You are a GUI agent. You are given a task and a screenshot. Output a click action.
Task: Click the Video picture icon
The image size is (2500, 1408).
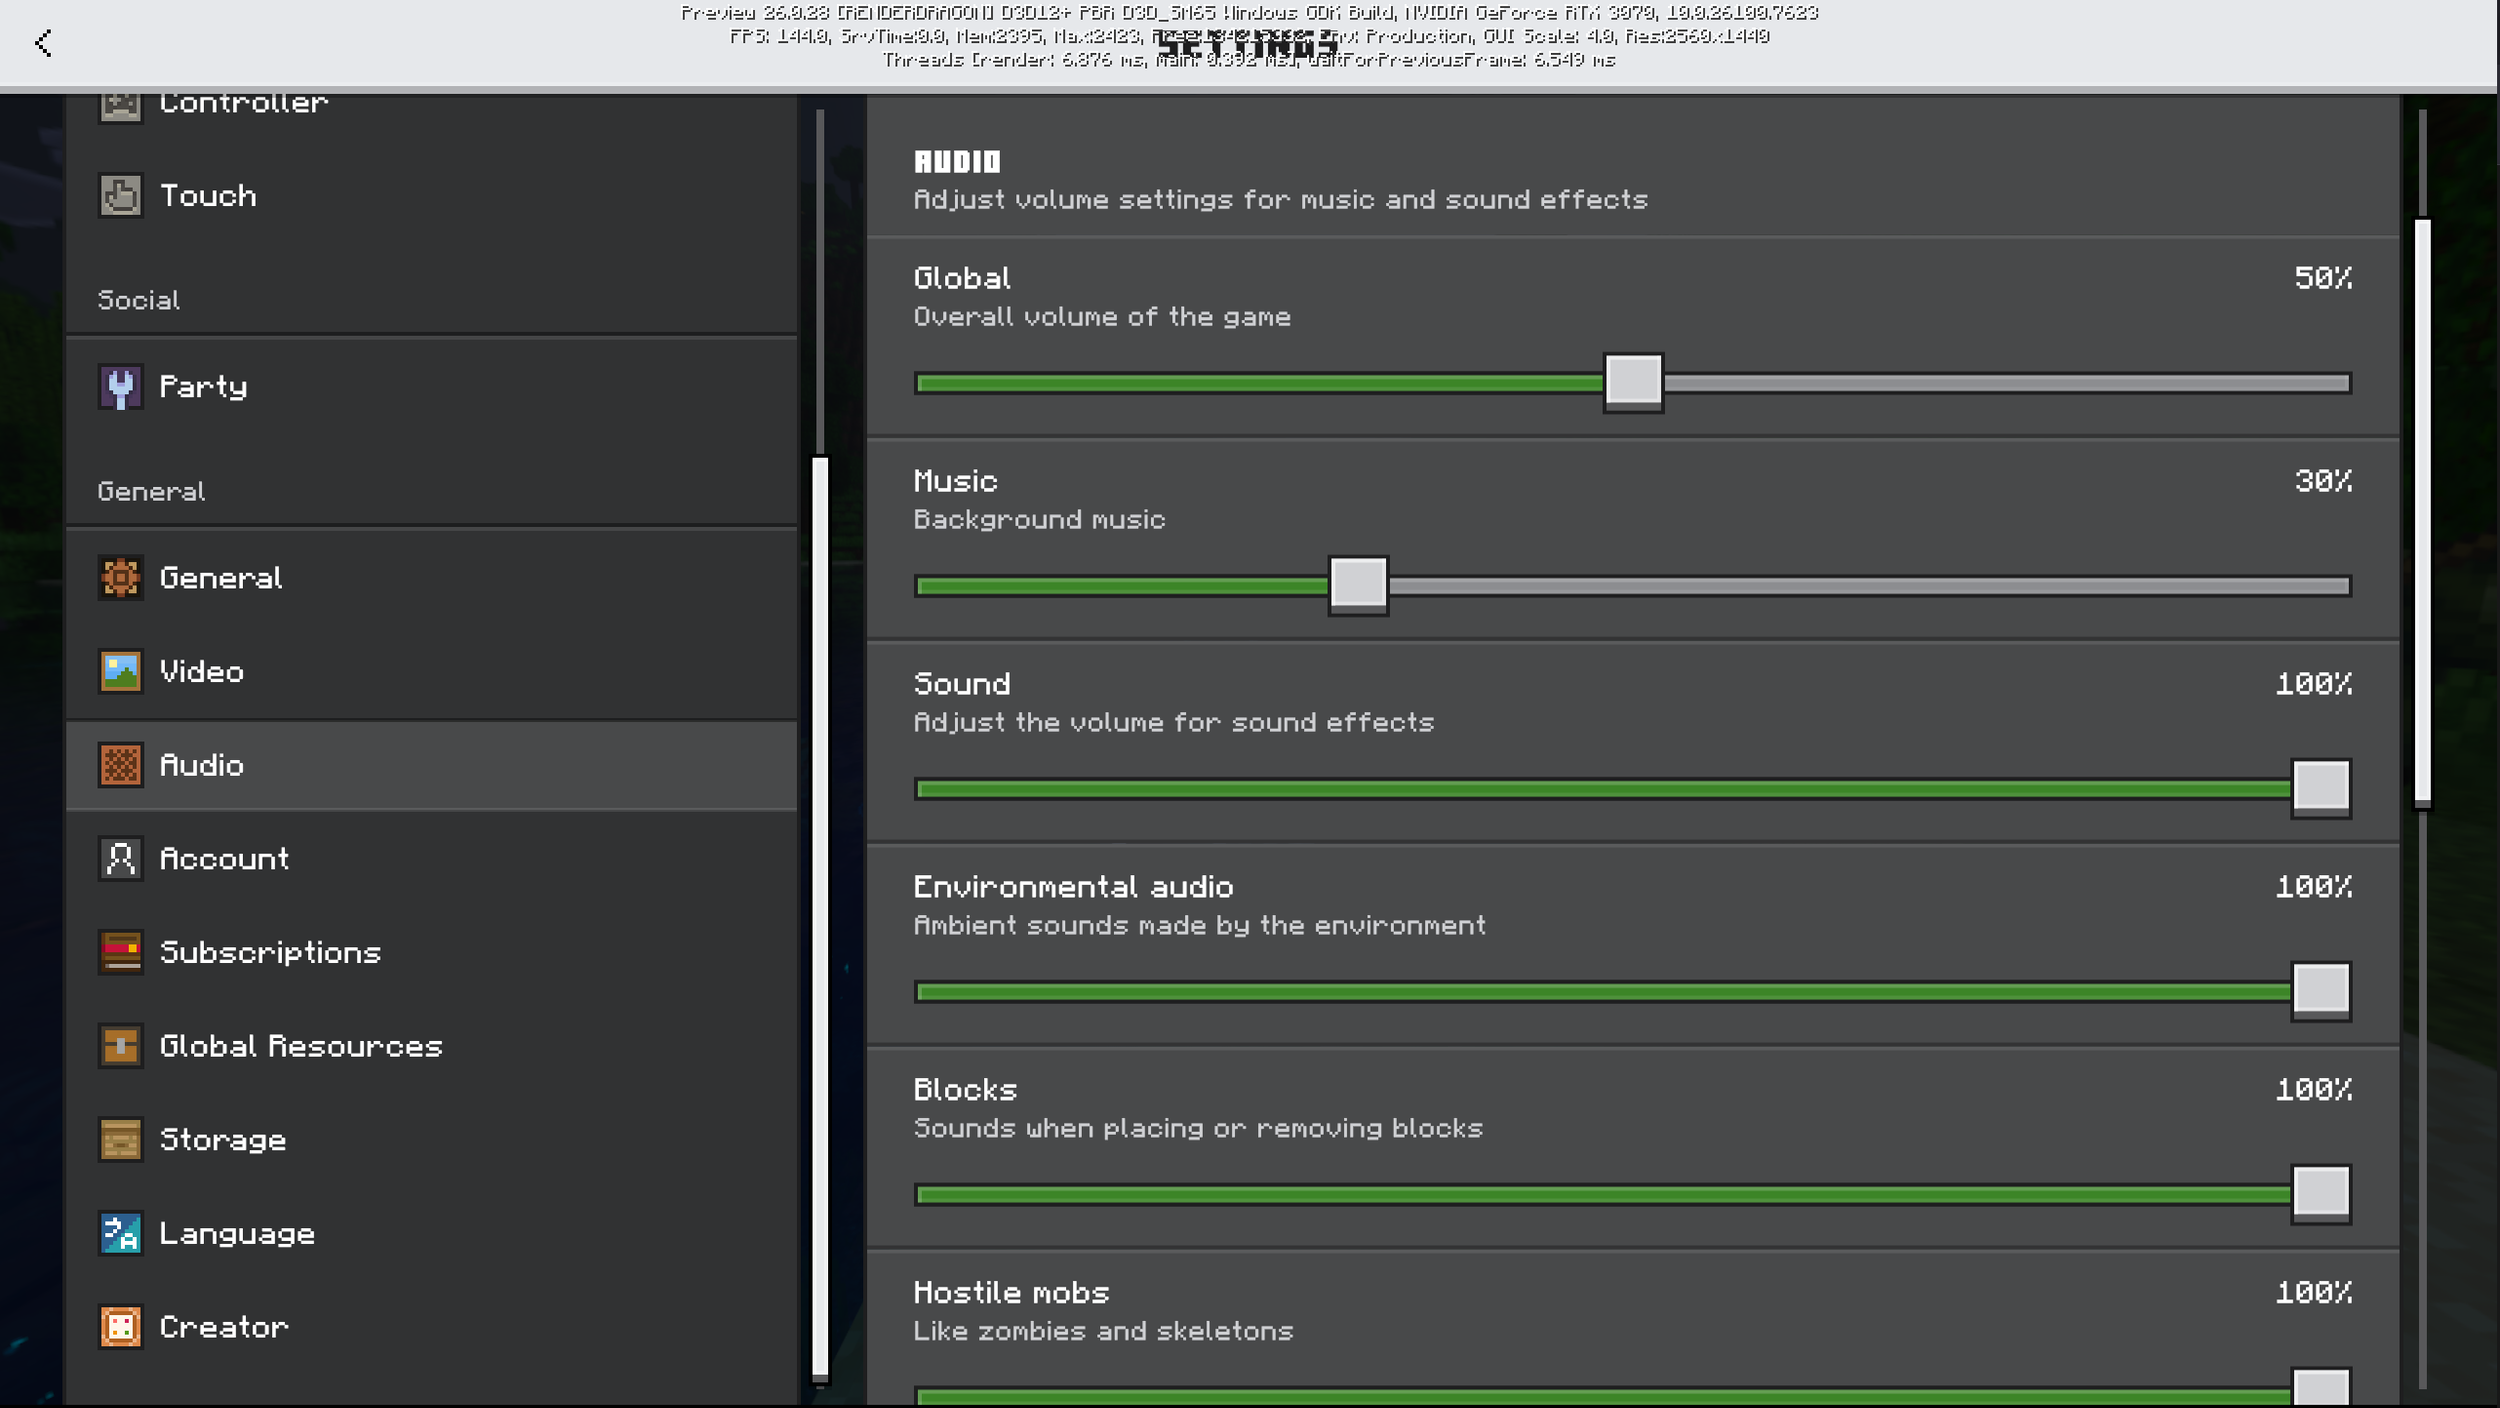pyautogui.click(x=120, y=672)
